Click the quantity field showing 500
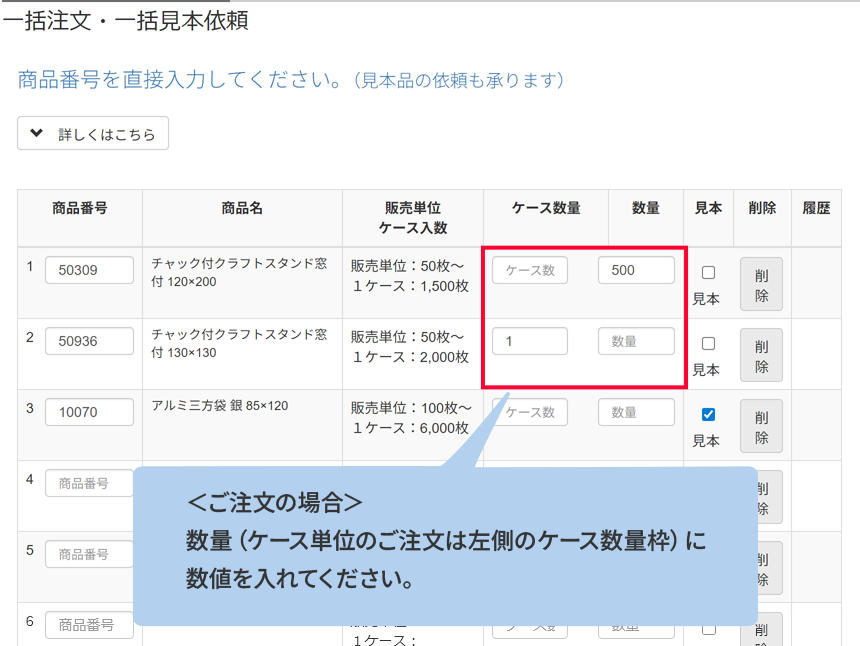The height and width of the screenshot is (646, 860). pyautogui.click(x=636, y=270)
